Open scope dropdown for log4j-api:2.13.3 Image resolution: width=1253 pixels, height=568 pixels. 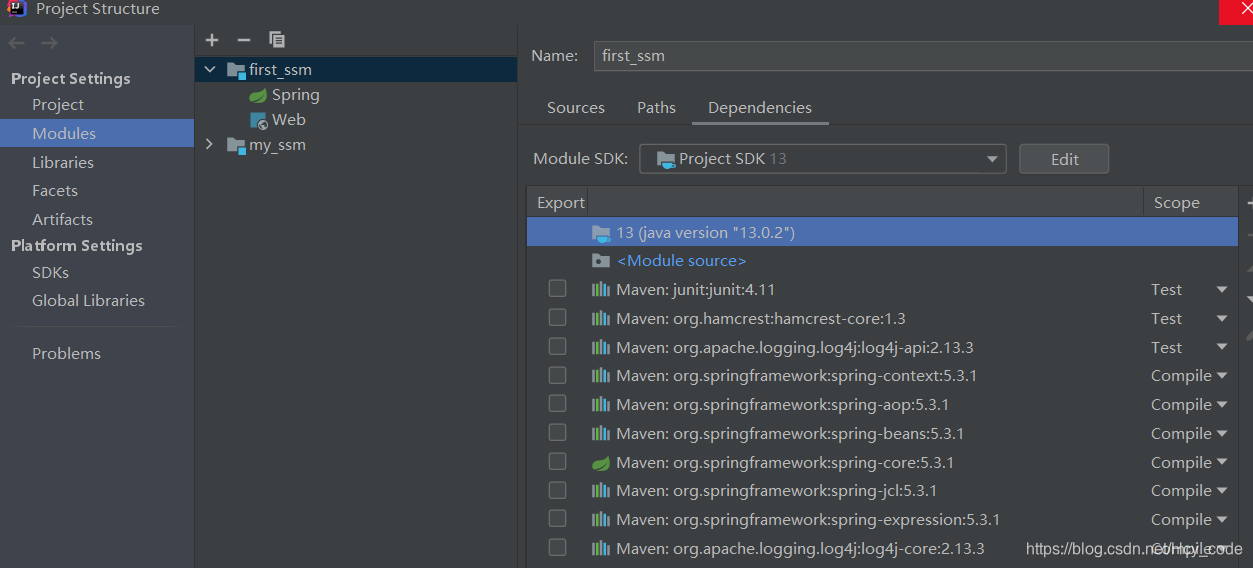[1221, 348]
